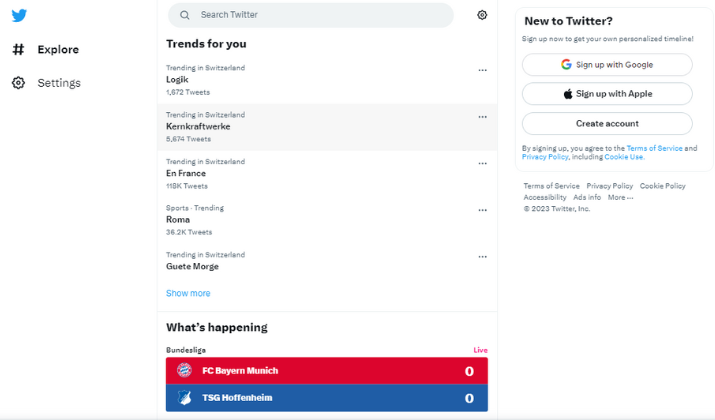The width and height of the screenshot is (715, 420).
Task: Open FC Bayern Munich score row
Action: point(327,371)
